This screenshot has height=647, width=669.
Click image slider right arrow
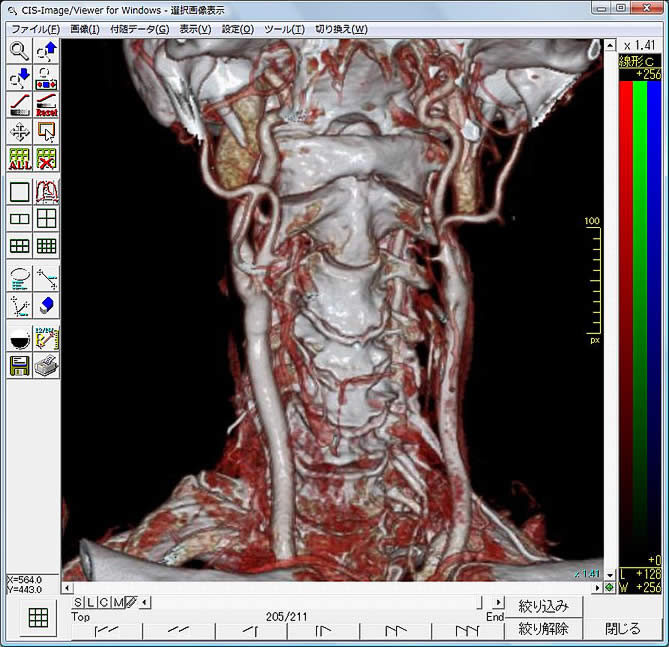tap(498, 603)
